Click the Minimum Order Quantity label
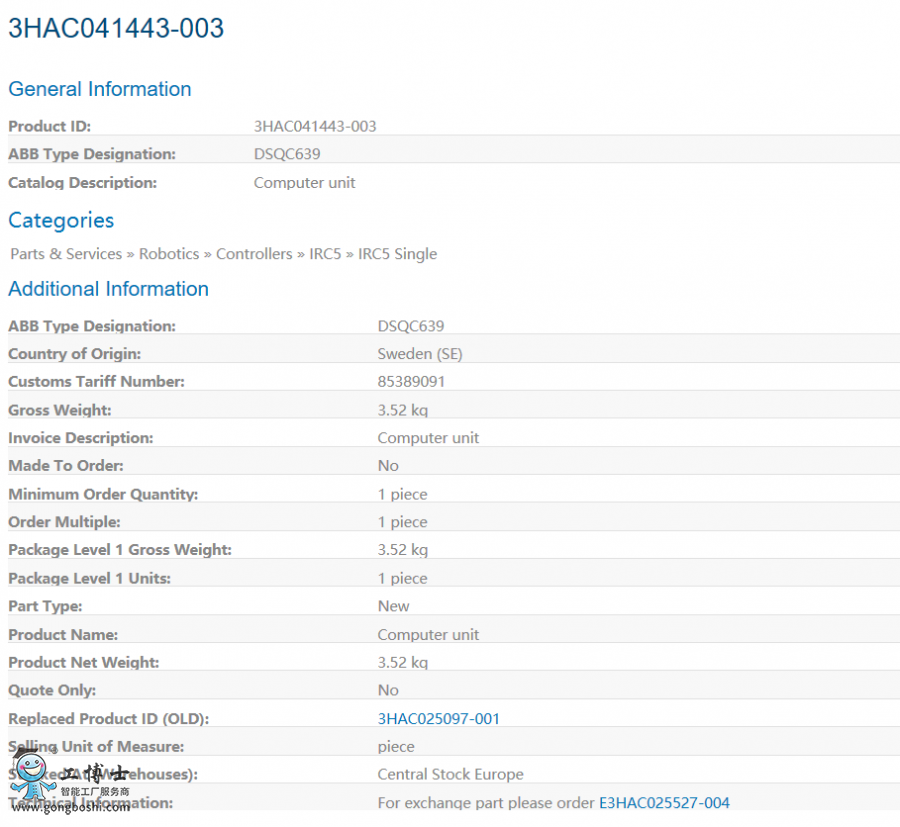Image resolution: width=900 pixels, height=827 pixels. (x=103, y=494)
